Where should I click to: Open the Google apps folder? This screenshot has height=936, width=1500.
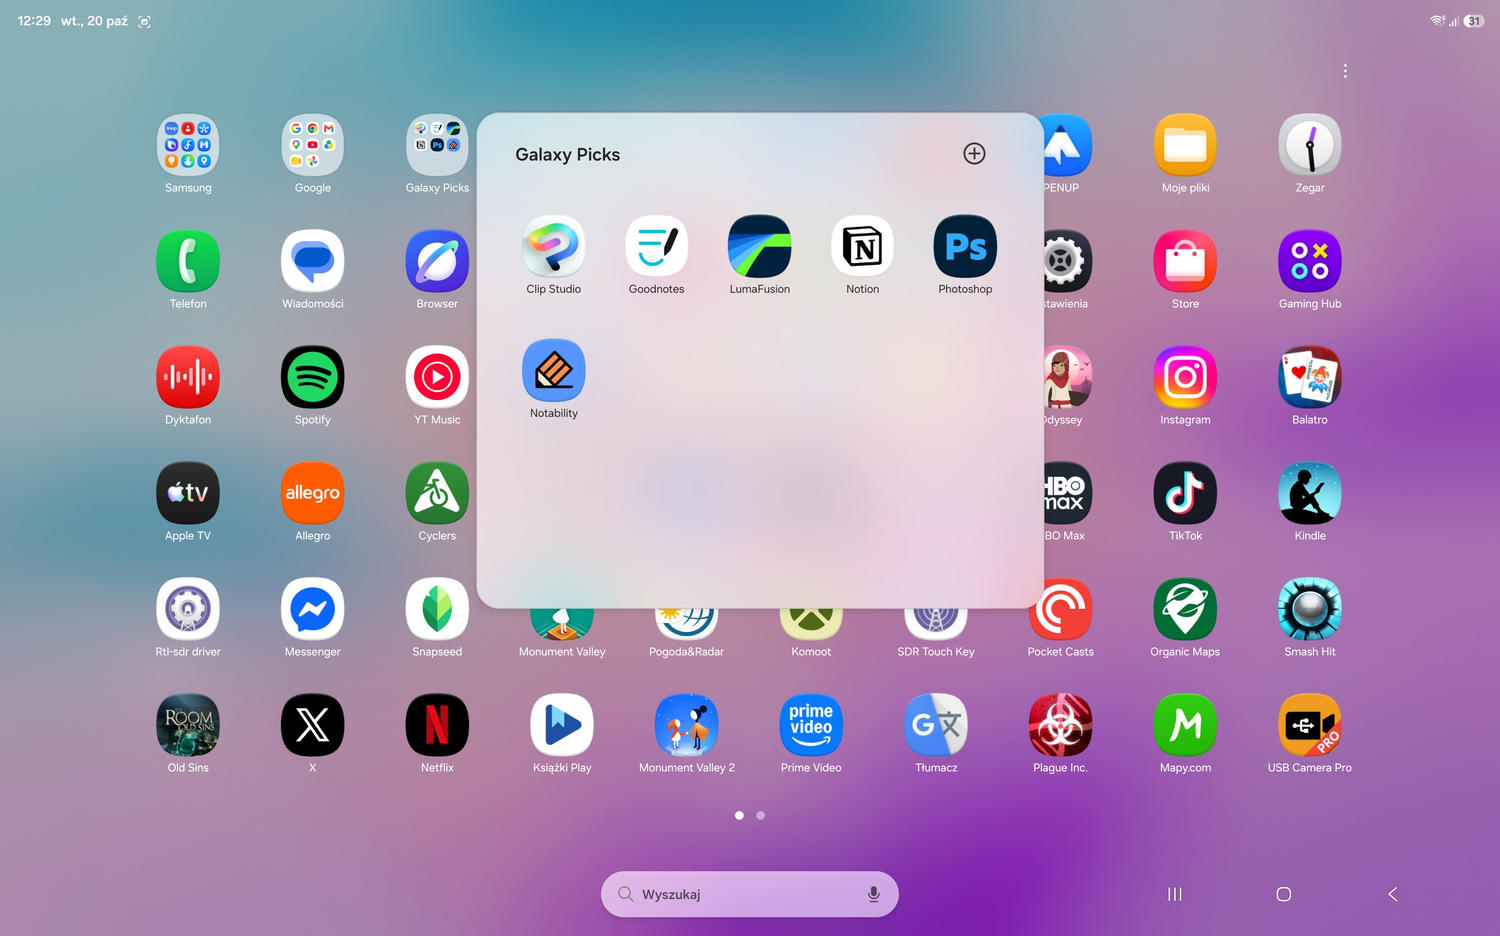(312, 145)
